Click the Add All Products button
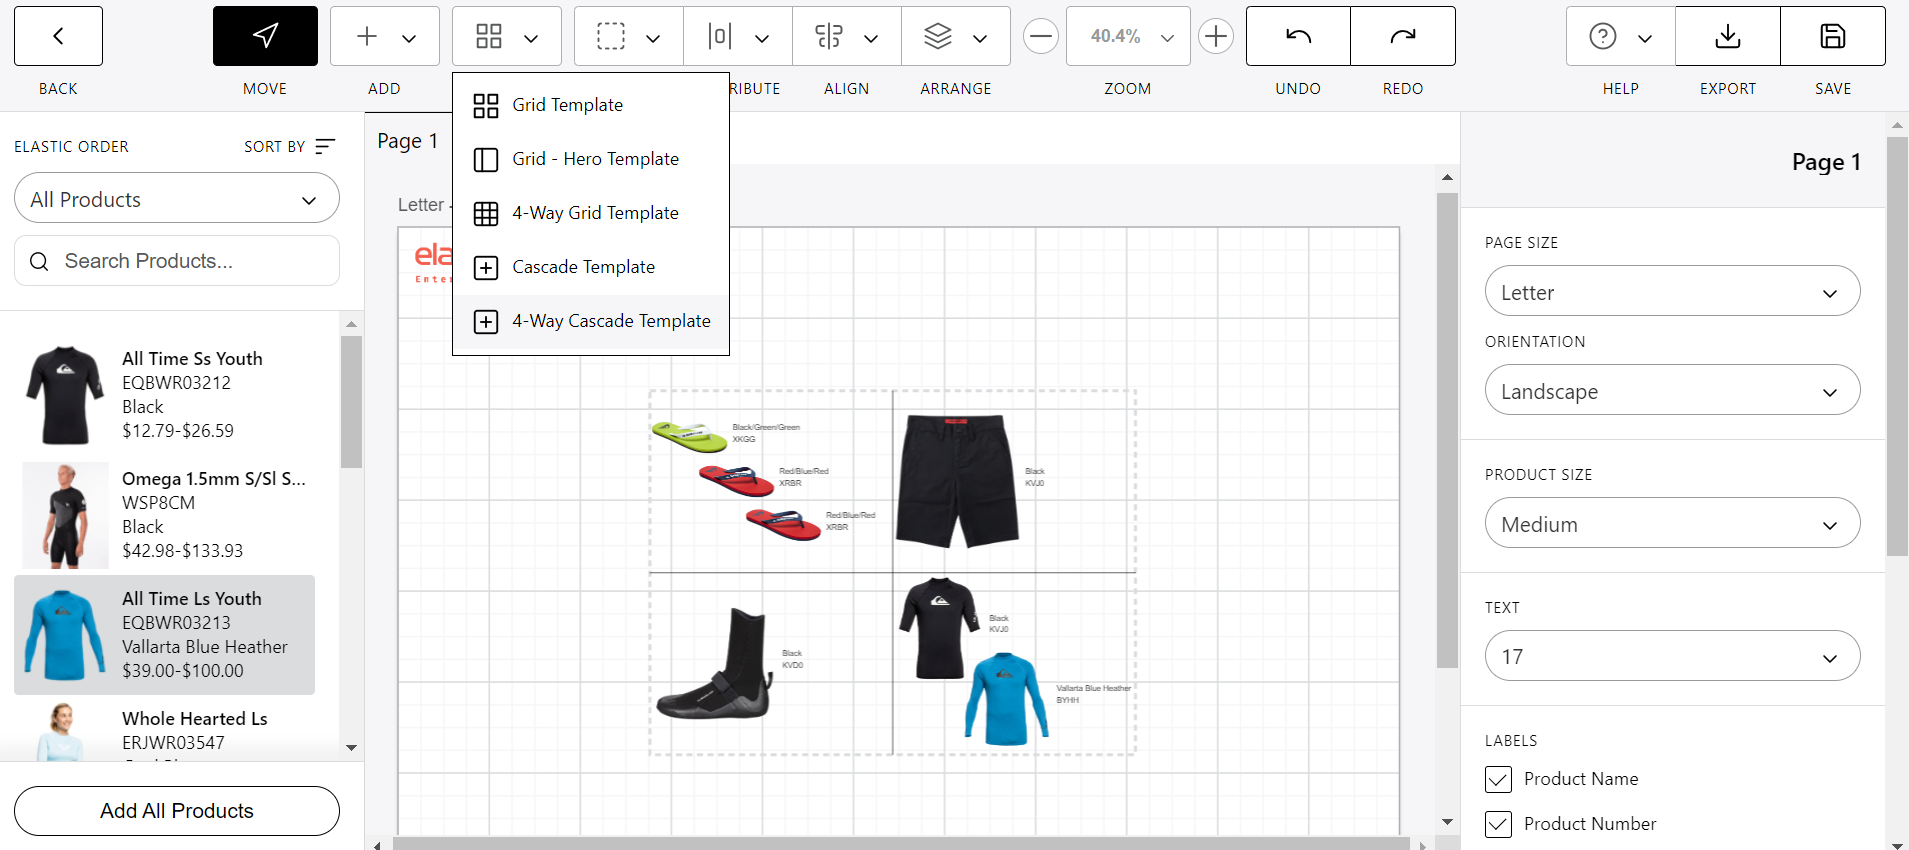1909x850 pixels. [x=177, y=811]
